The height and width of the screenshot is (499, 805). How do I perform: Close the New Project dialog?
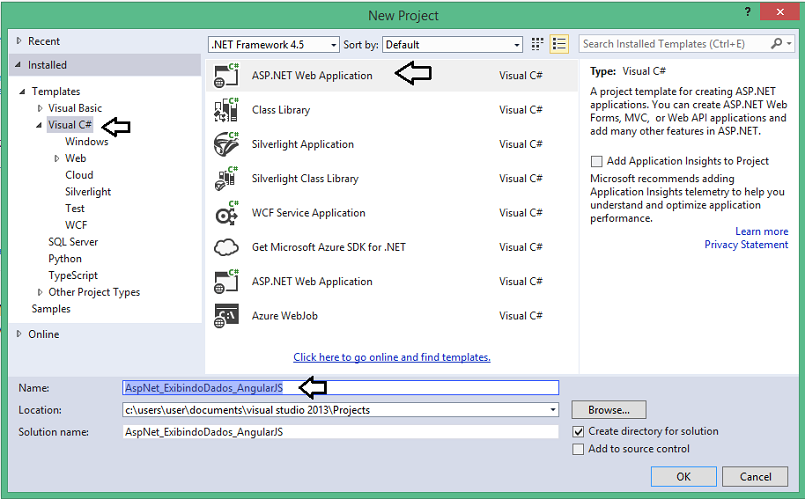[780, 11]
